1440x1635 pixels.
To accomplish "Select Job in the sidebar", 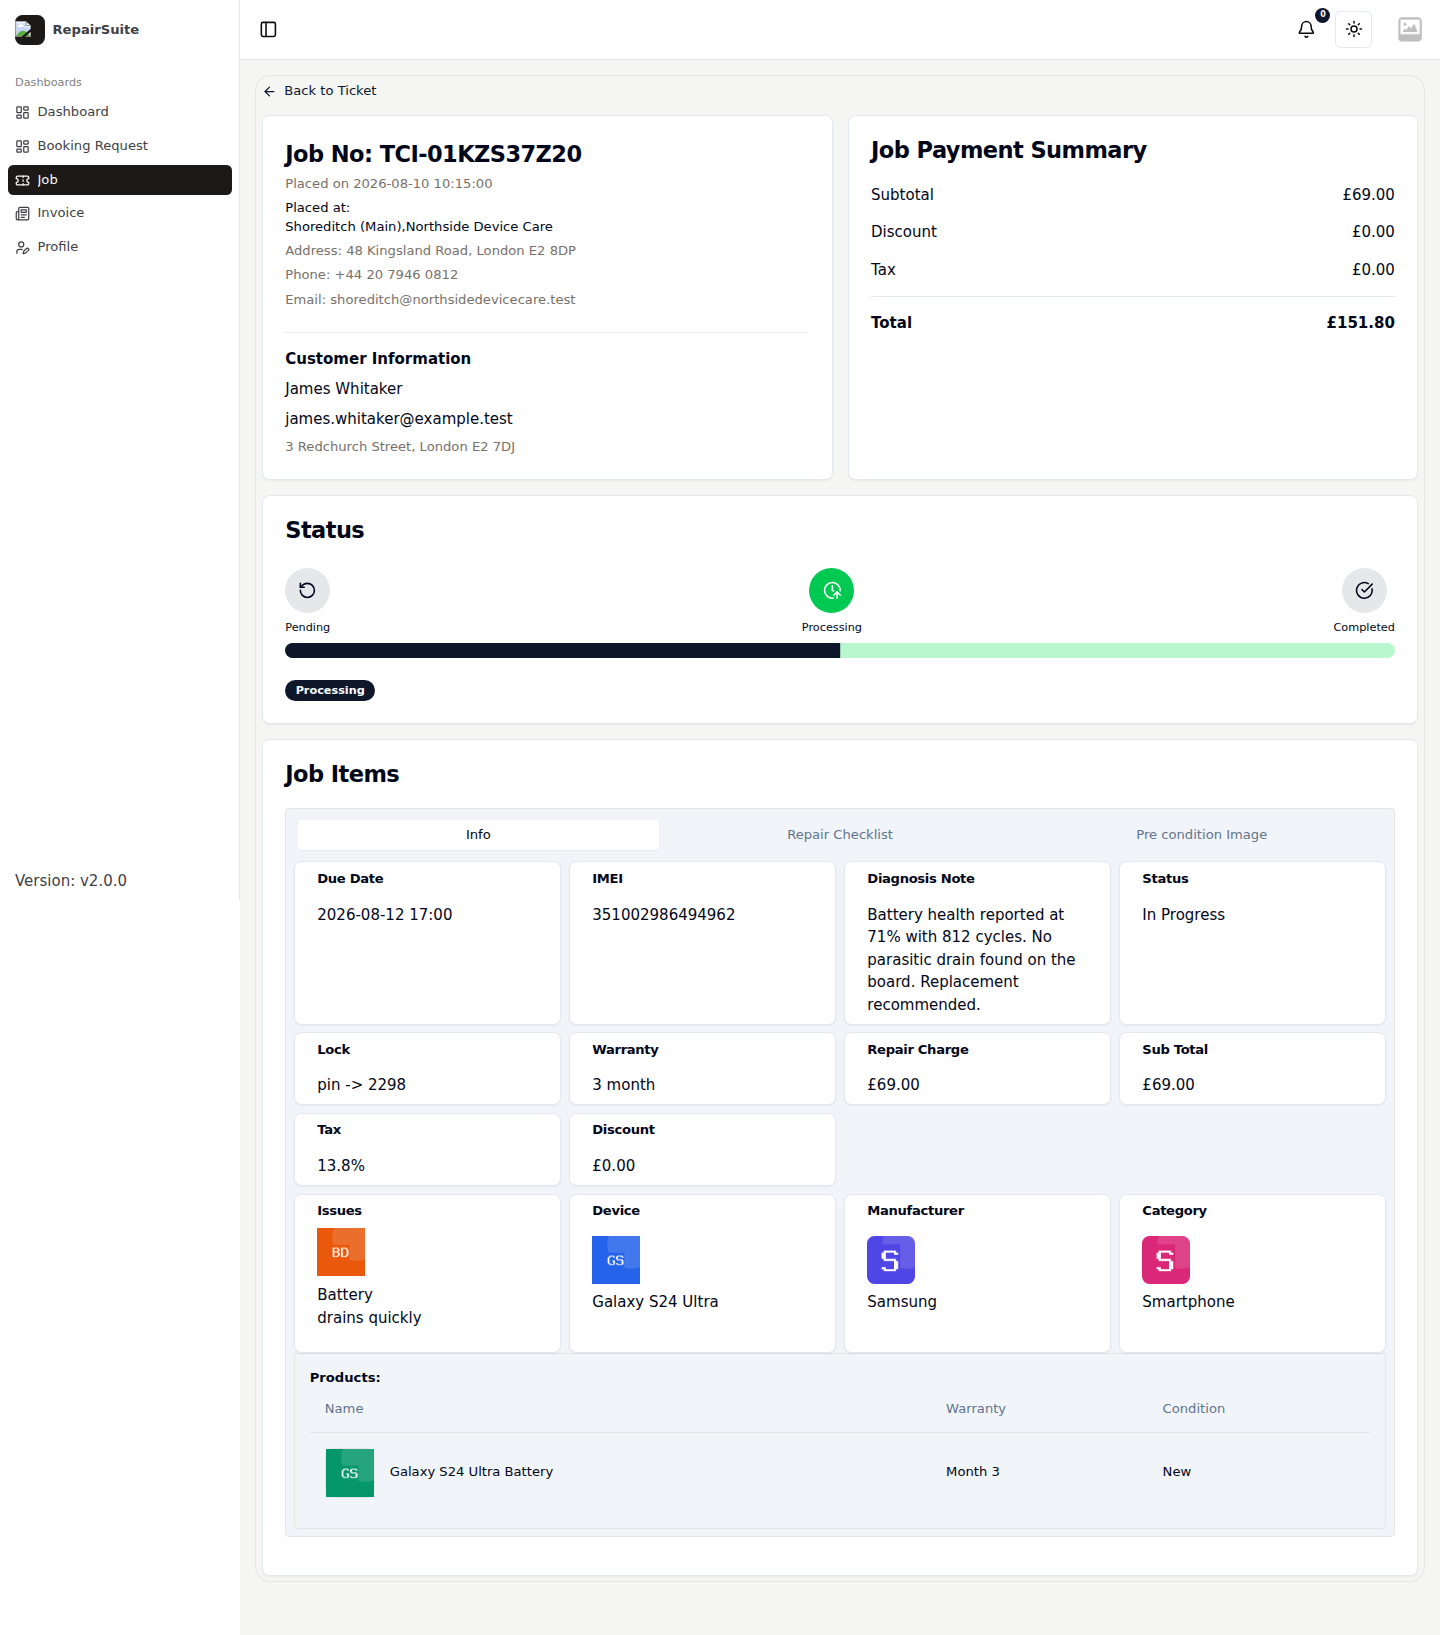I will point(120,180).
